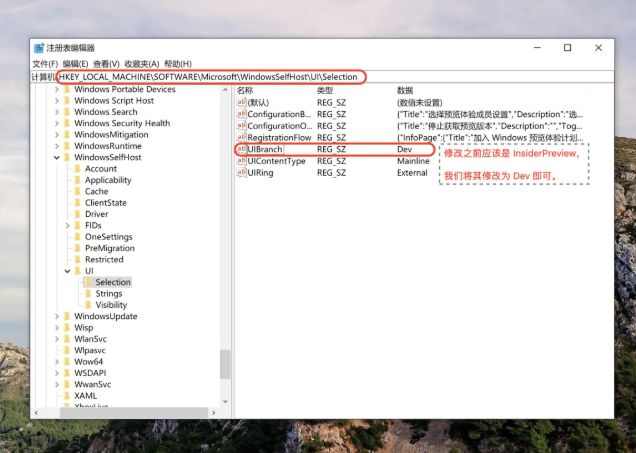Click tree vertical scrollbar down arrow

(225, 401)
